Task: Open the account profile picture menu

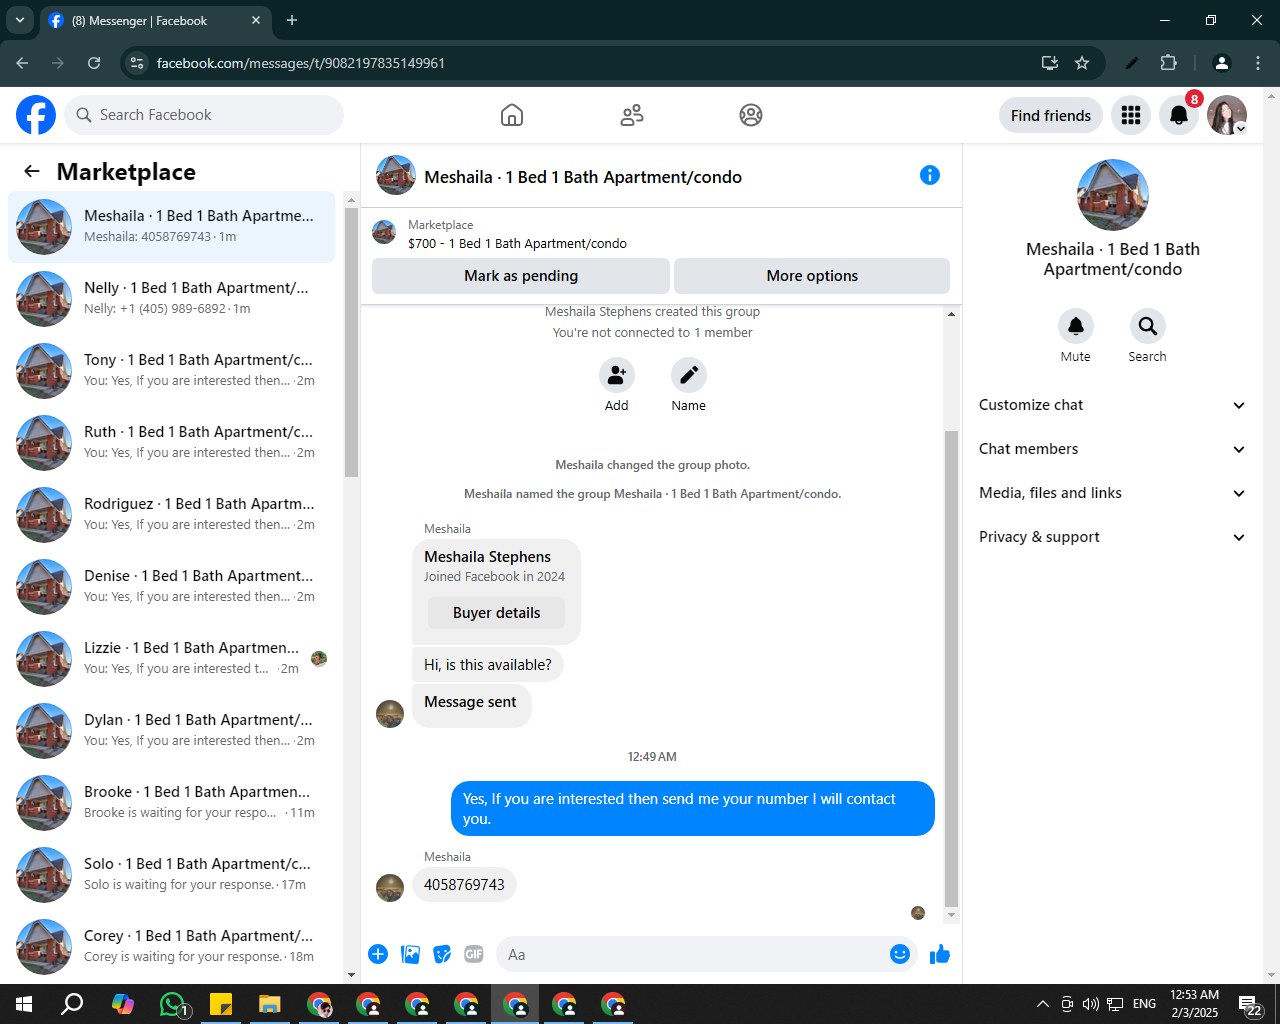Action: click(1227, 116)
